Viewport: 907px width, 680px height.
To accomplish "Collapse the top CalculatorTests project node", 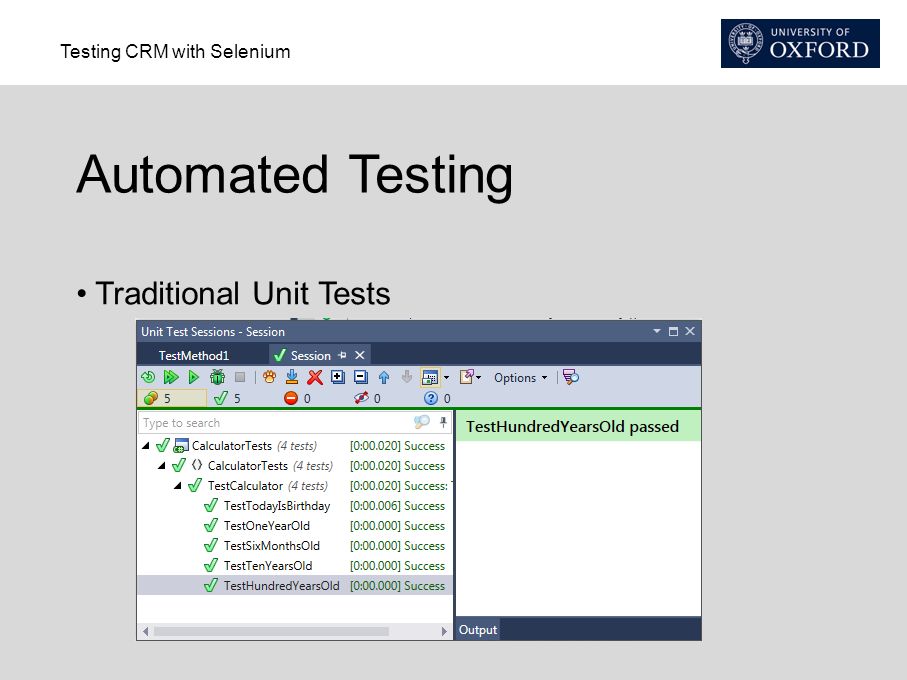I will click(x=146, y=446).
